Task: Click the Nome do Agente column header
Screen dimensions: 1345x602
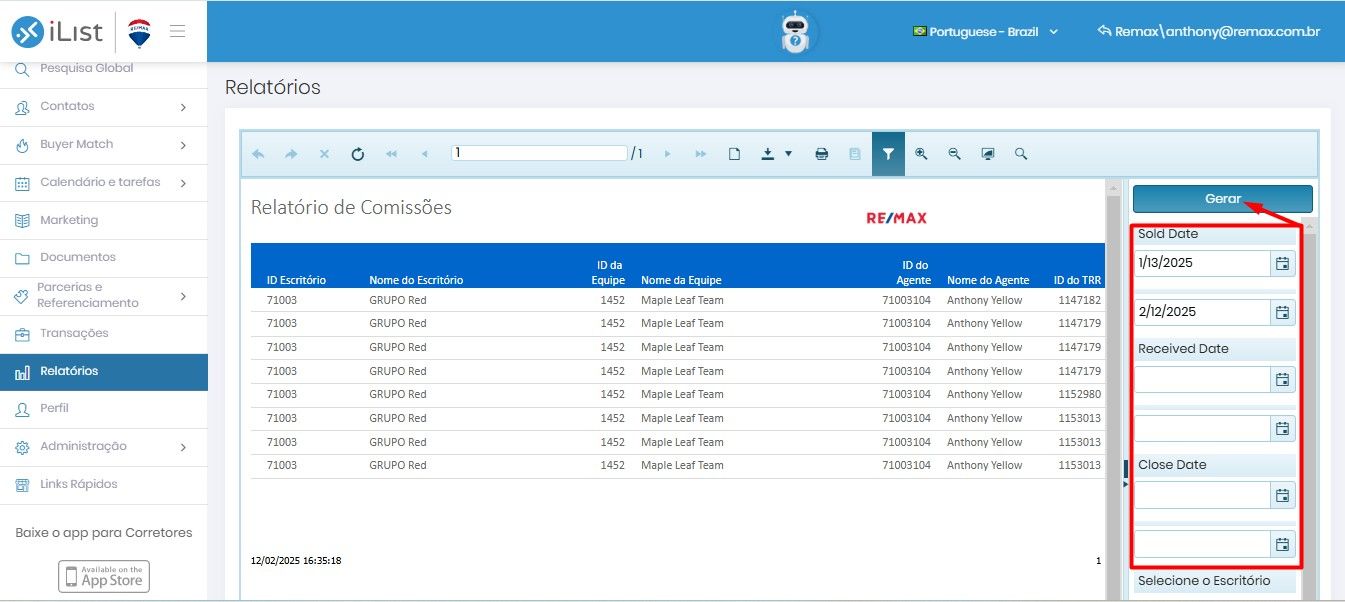Action: tap(988, 281)
